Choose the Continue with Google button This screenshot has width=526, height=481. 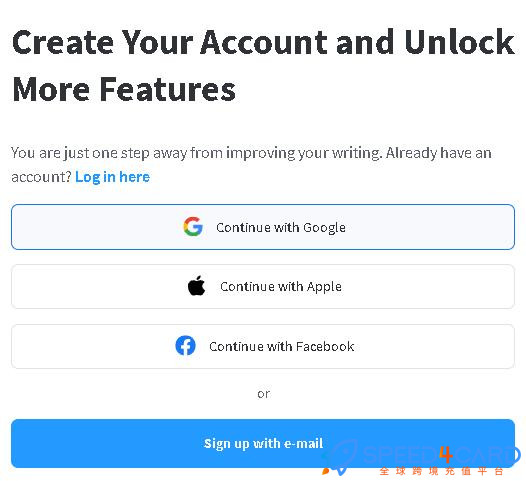pyautogui.click(x=263, y=227)
